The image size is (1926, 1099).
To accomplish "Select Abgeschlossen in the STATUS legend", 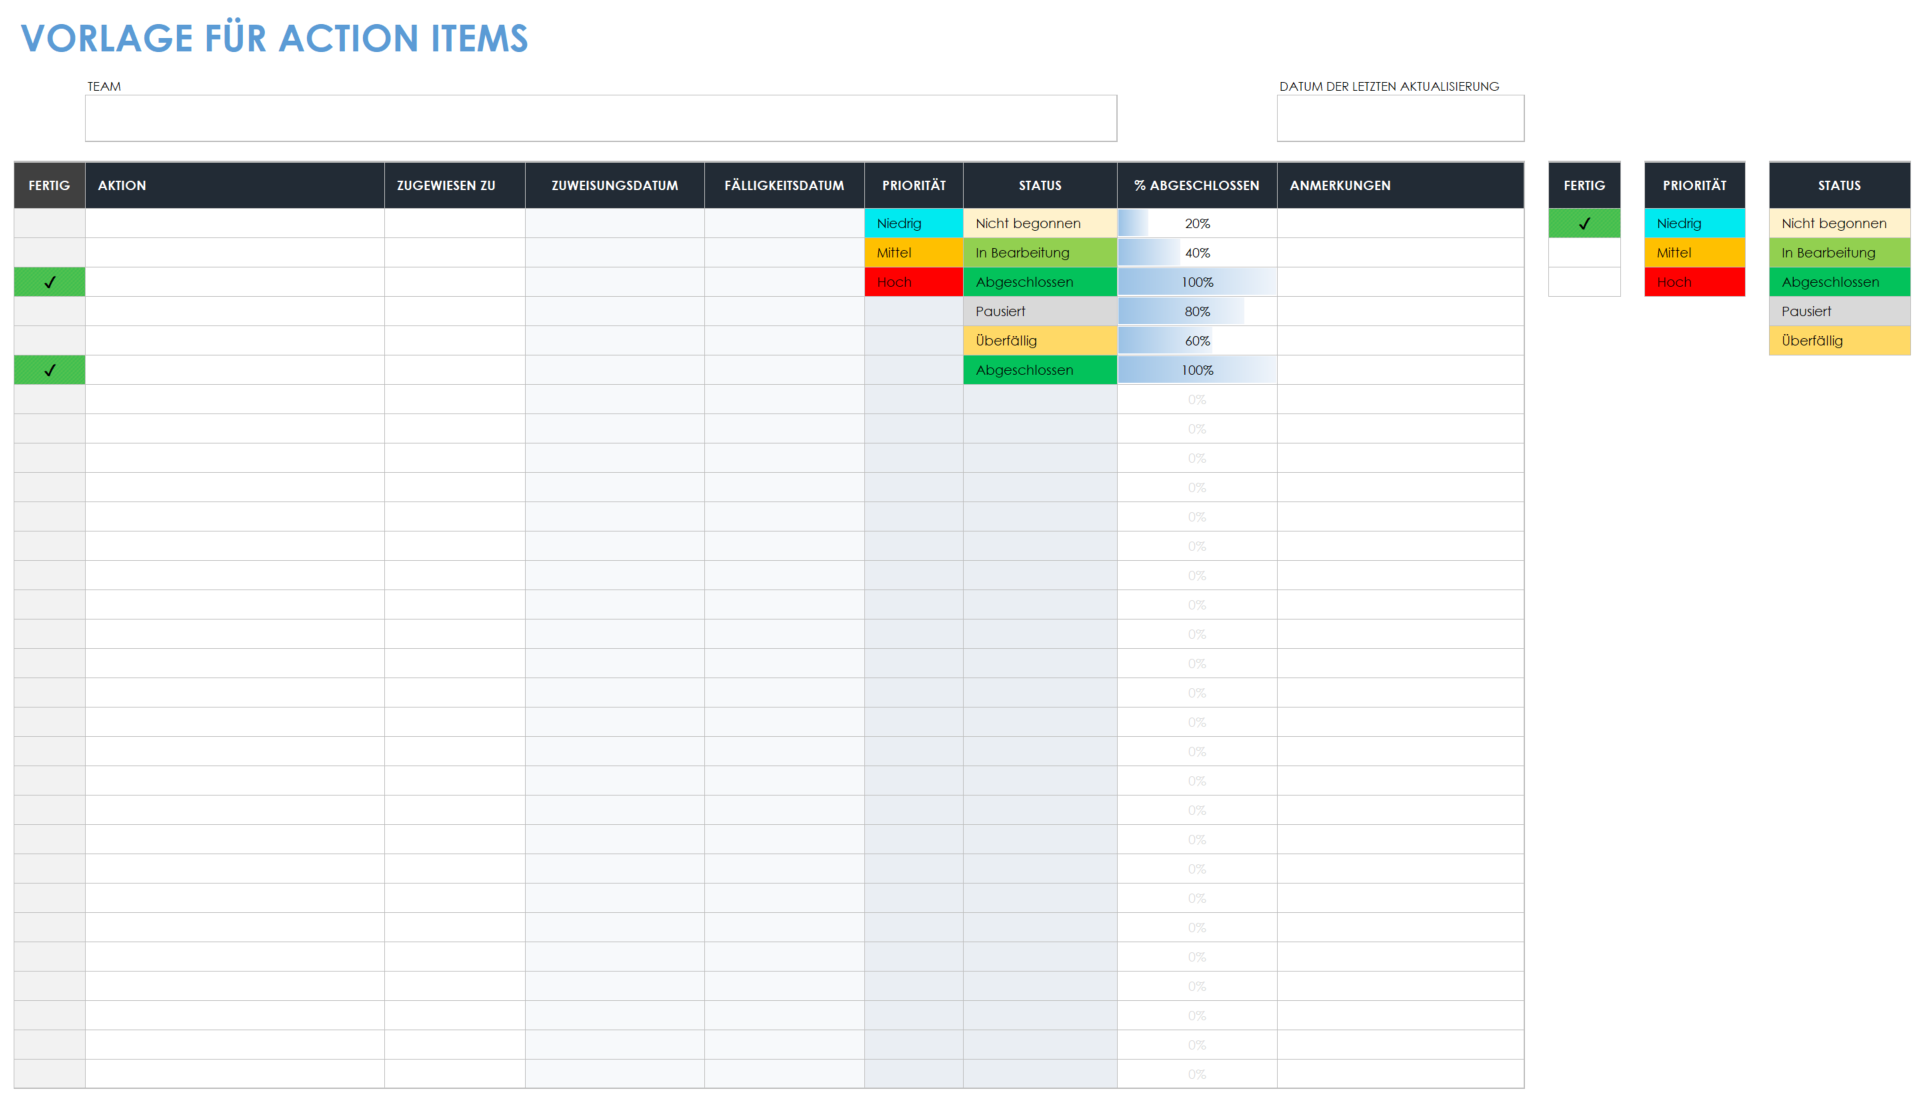I will [x=1839, y=282].
